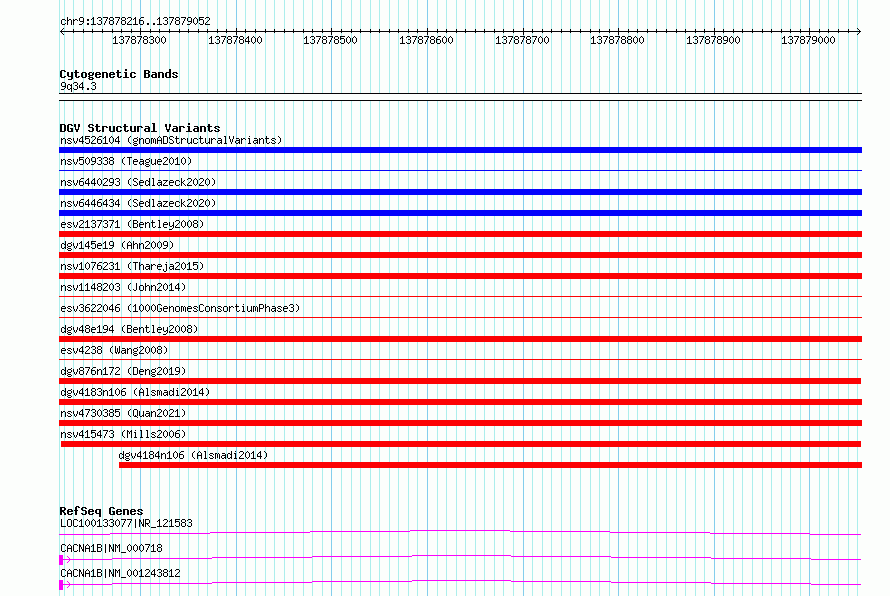Click esv4238 (Wang2008) variant label
Viewport: 890px width, 596px height.
pos(114,350)
